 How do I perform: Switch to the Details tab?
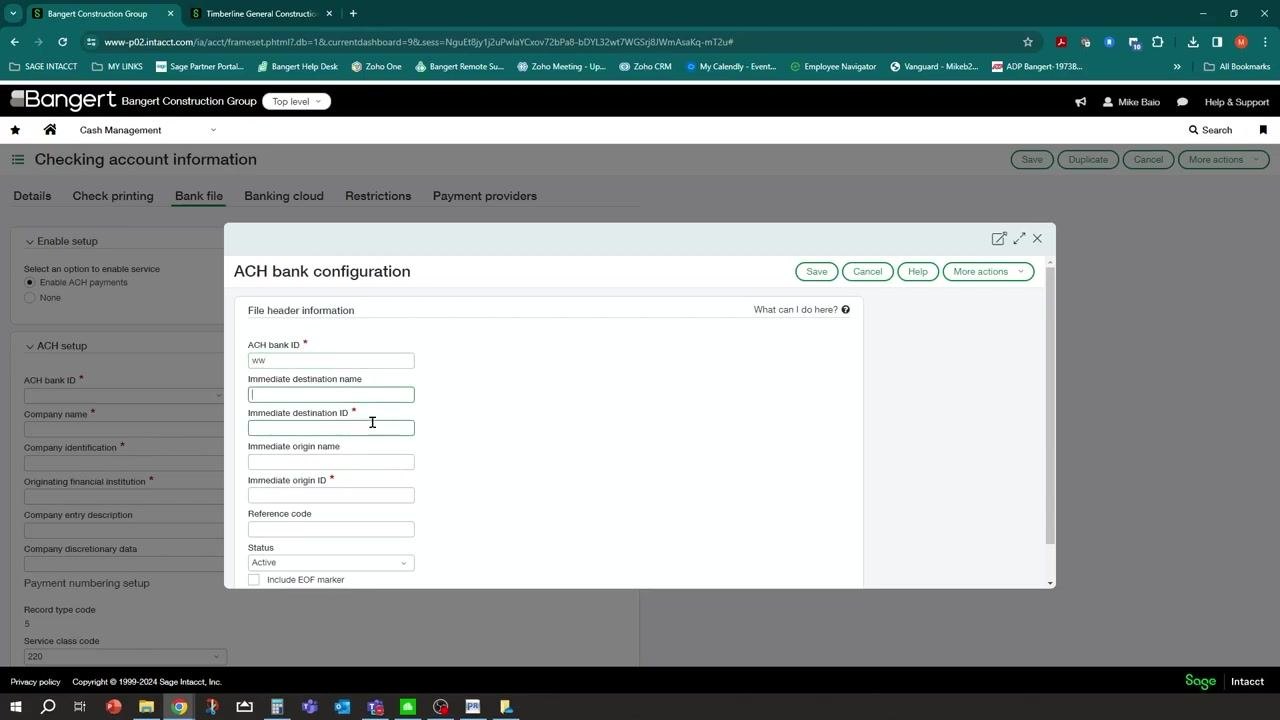(x=32, y=196)
